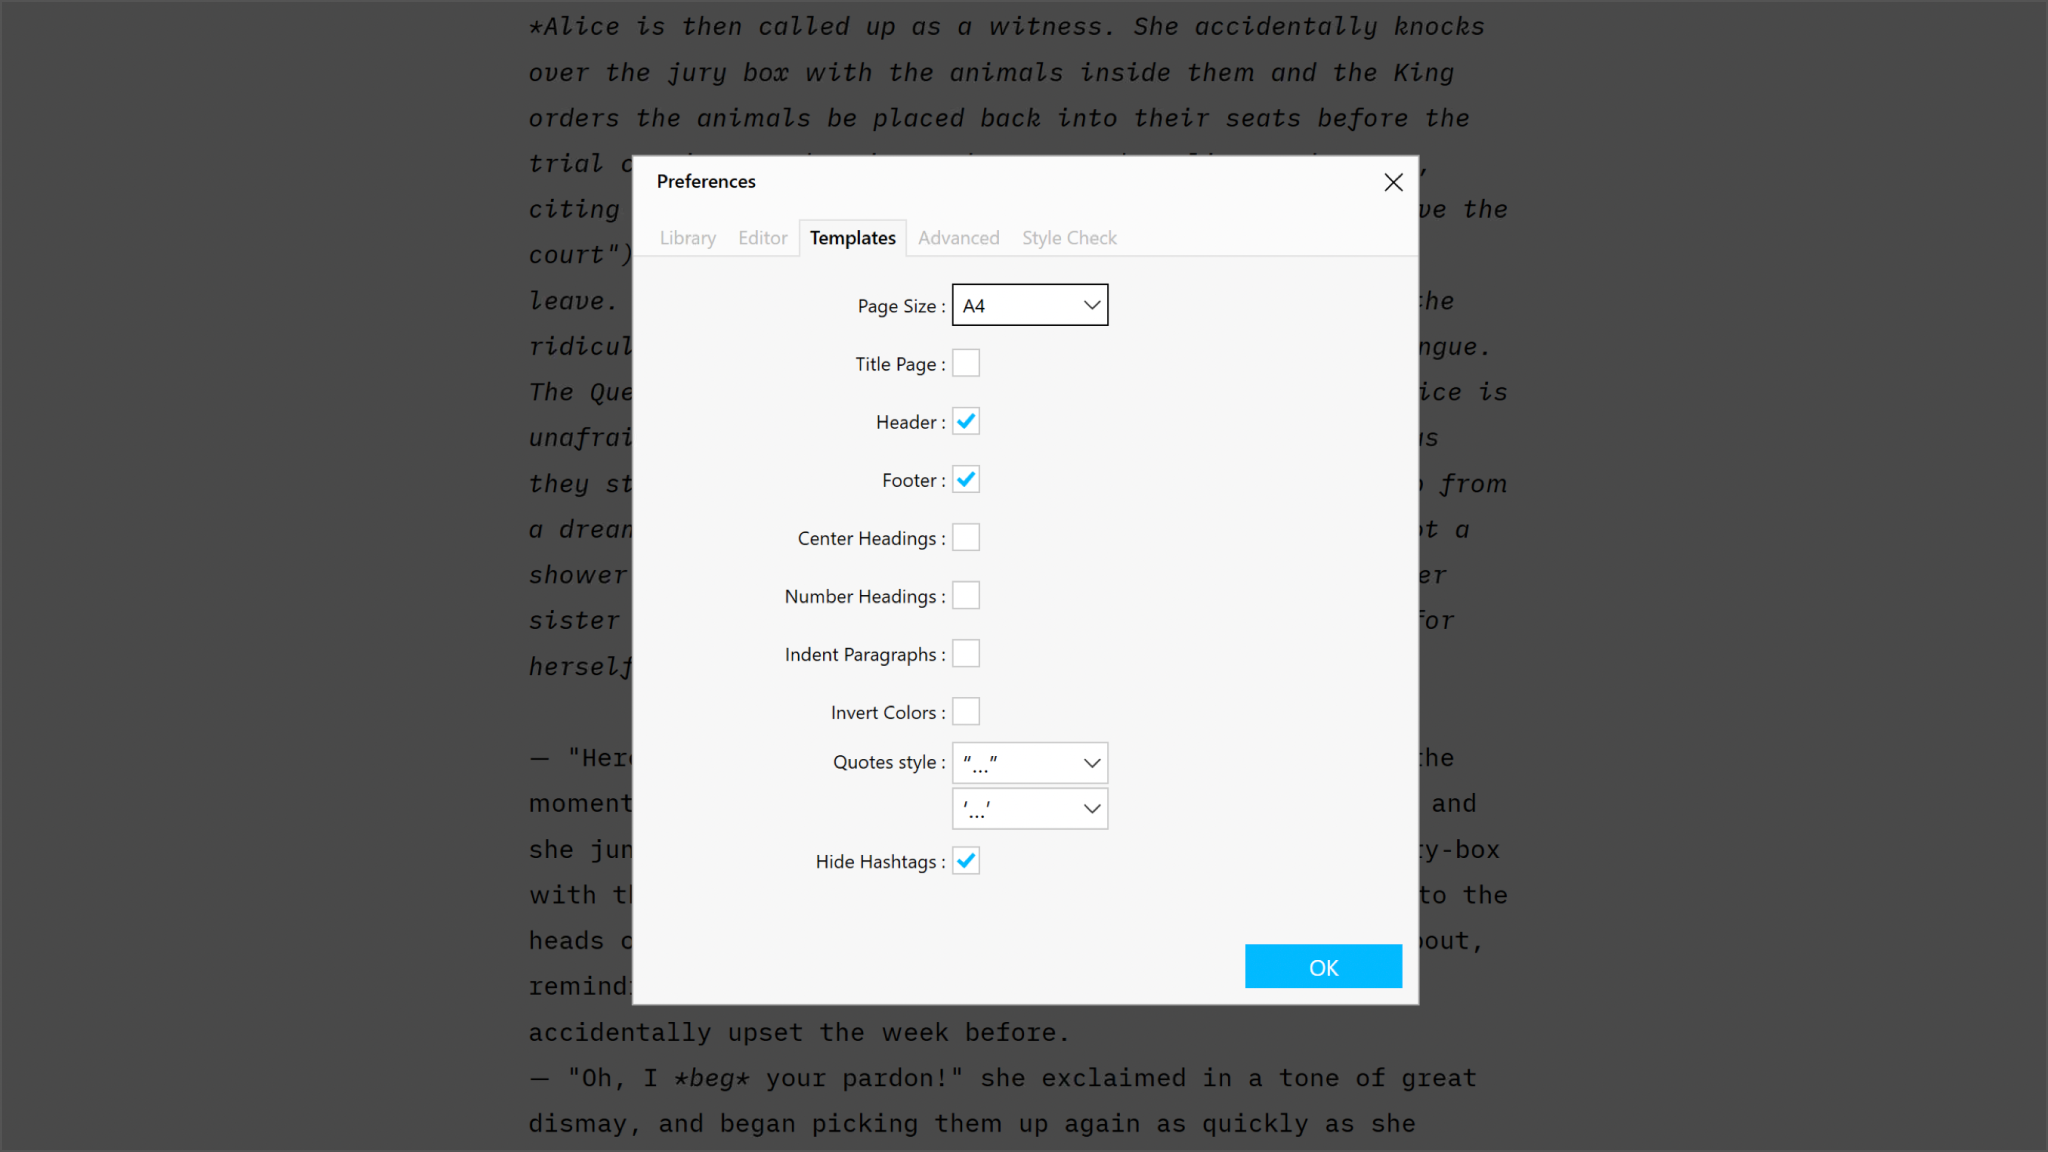The width and height of the screenshot is (2048, 1152).
Task: Disable the Header checkbox
Action: click(x=966, y=422)
